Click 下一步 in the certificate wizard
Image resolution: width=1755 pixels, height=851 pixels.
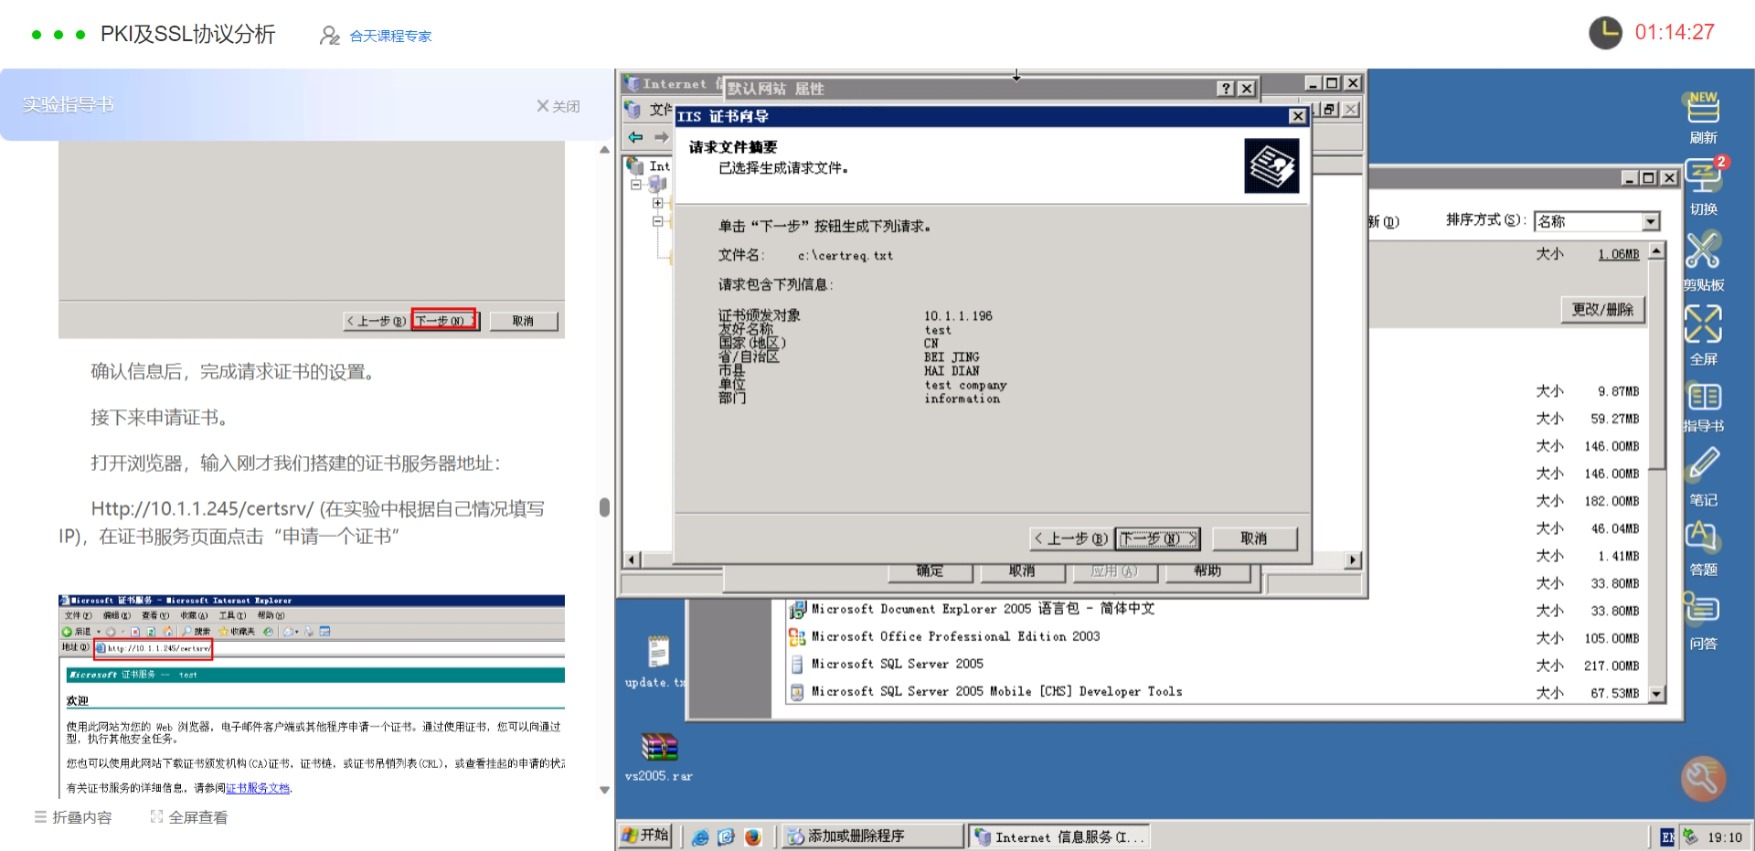click(x=1158, y=538)
